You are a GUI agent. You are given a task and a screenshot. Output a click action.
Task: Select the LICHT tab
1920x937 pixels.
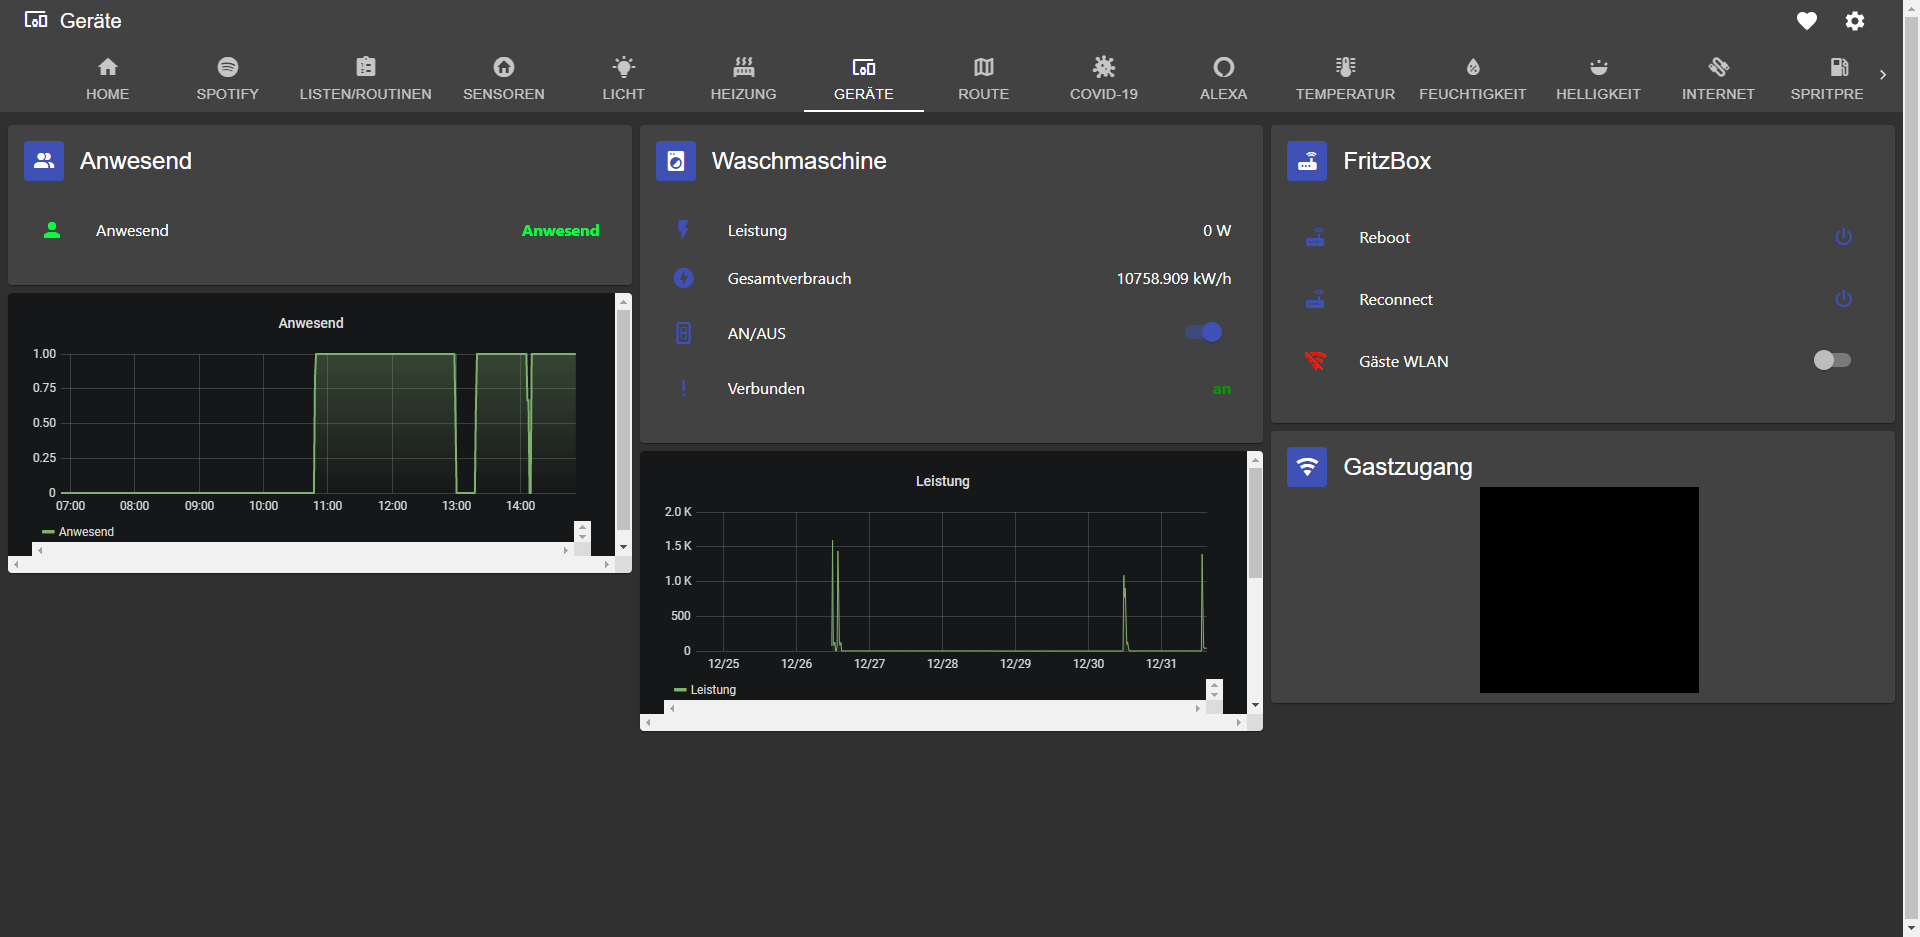pos(624,78)
